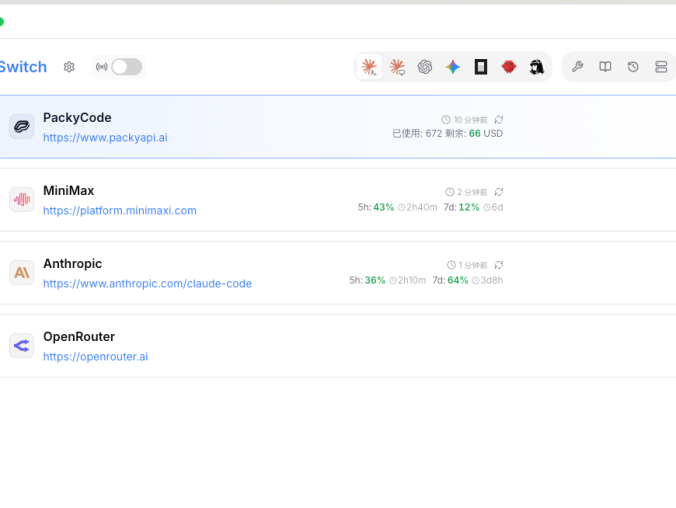Refresh PackyCode usage data
The image size is (676, 508).
point(499,119)
